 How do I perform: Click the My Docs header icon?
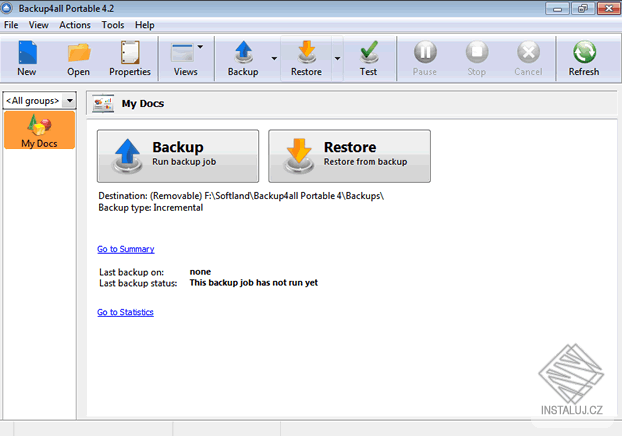point(103,104)
